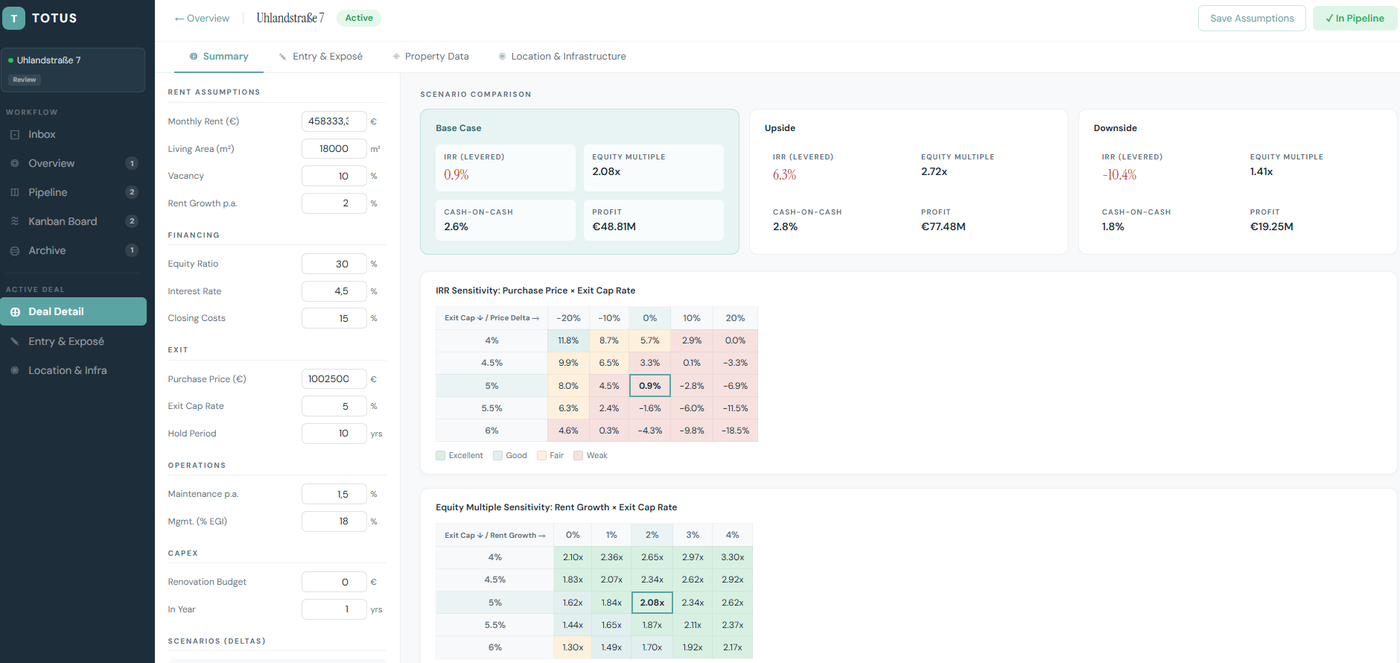
Task: Click the Review tag on the deal card
Action: pyautogui.click(x=24, y=79)
